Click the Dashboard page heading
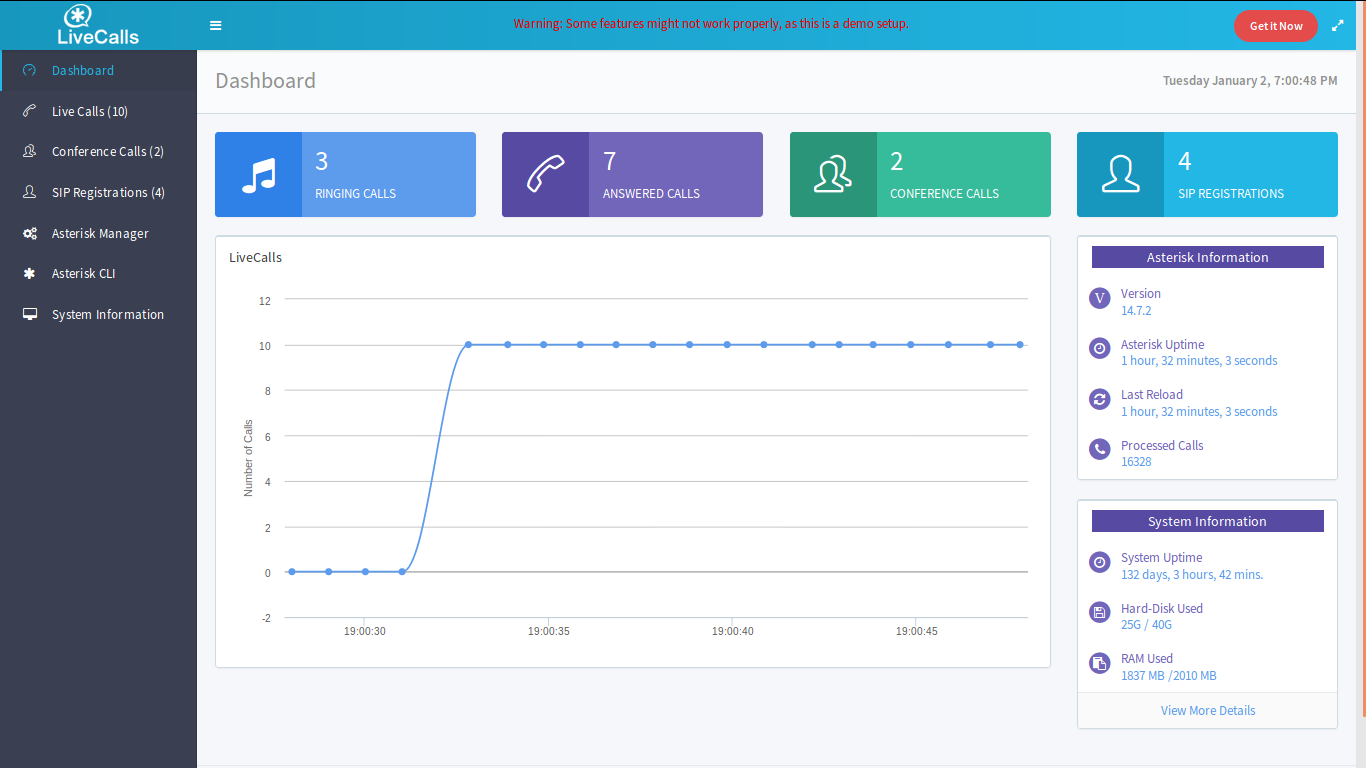 [x=265, y=81]
